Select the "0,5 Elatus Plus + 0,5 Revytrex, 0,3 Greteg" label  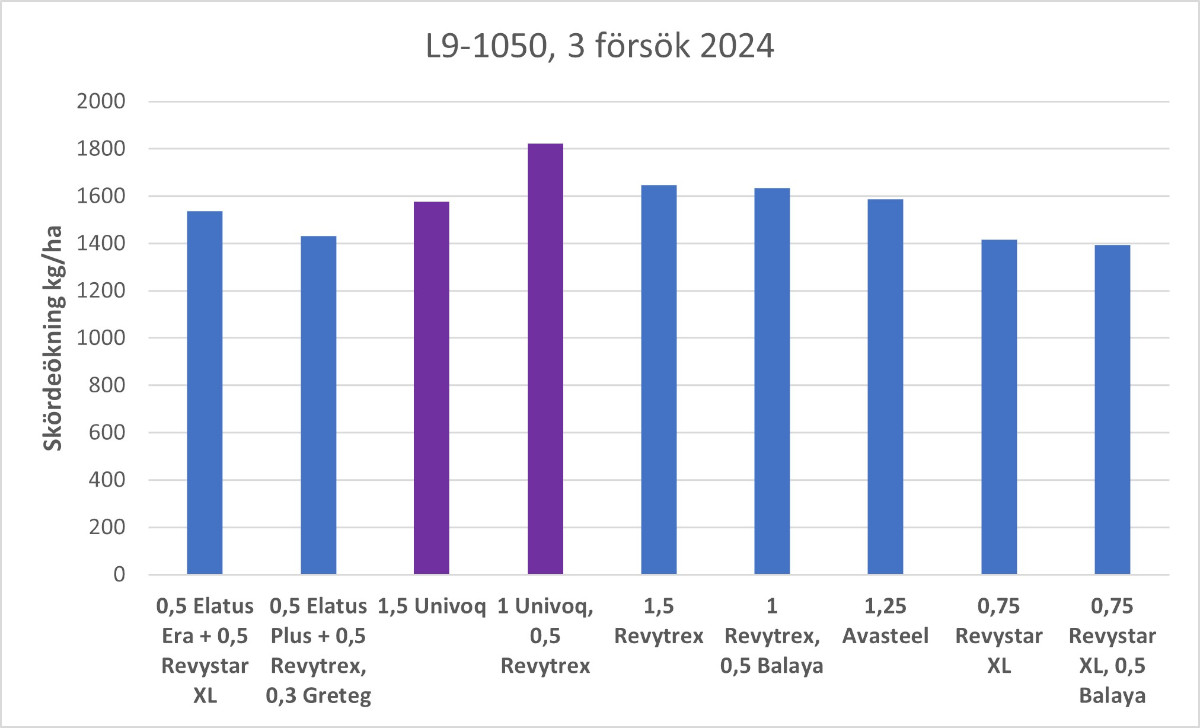coord(318,650)
